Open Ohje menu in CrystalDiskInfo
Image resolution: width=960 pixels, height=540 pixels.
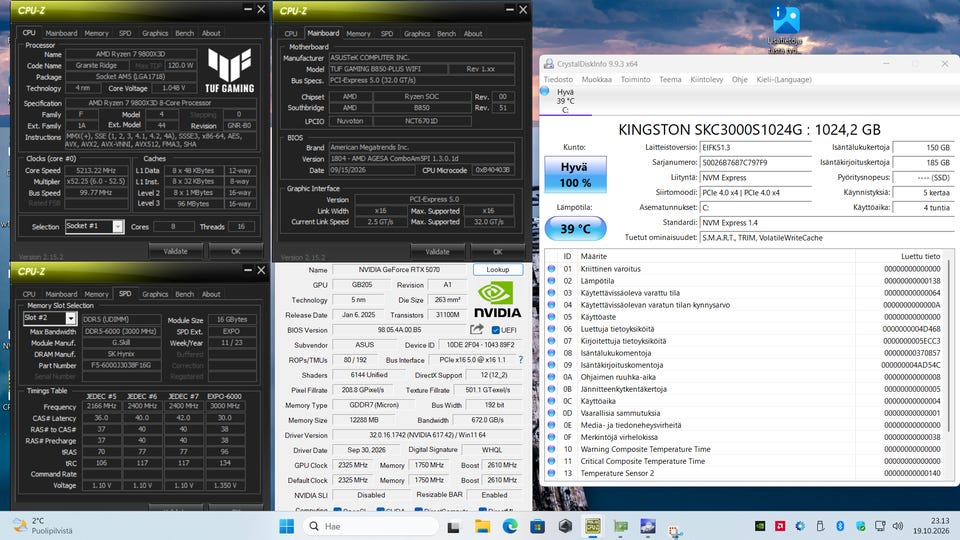740,80
